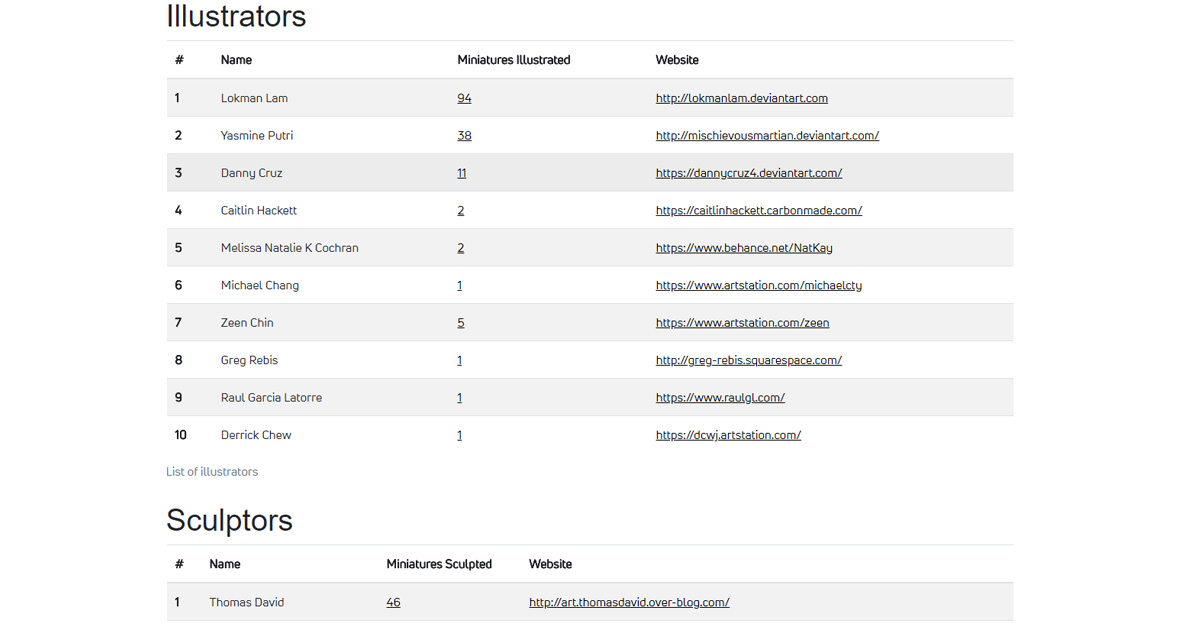Screen dimensions: 1200x630
Task: Click the Miniatures Illustrated column header
Action: point(513,60)
